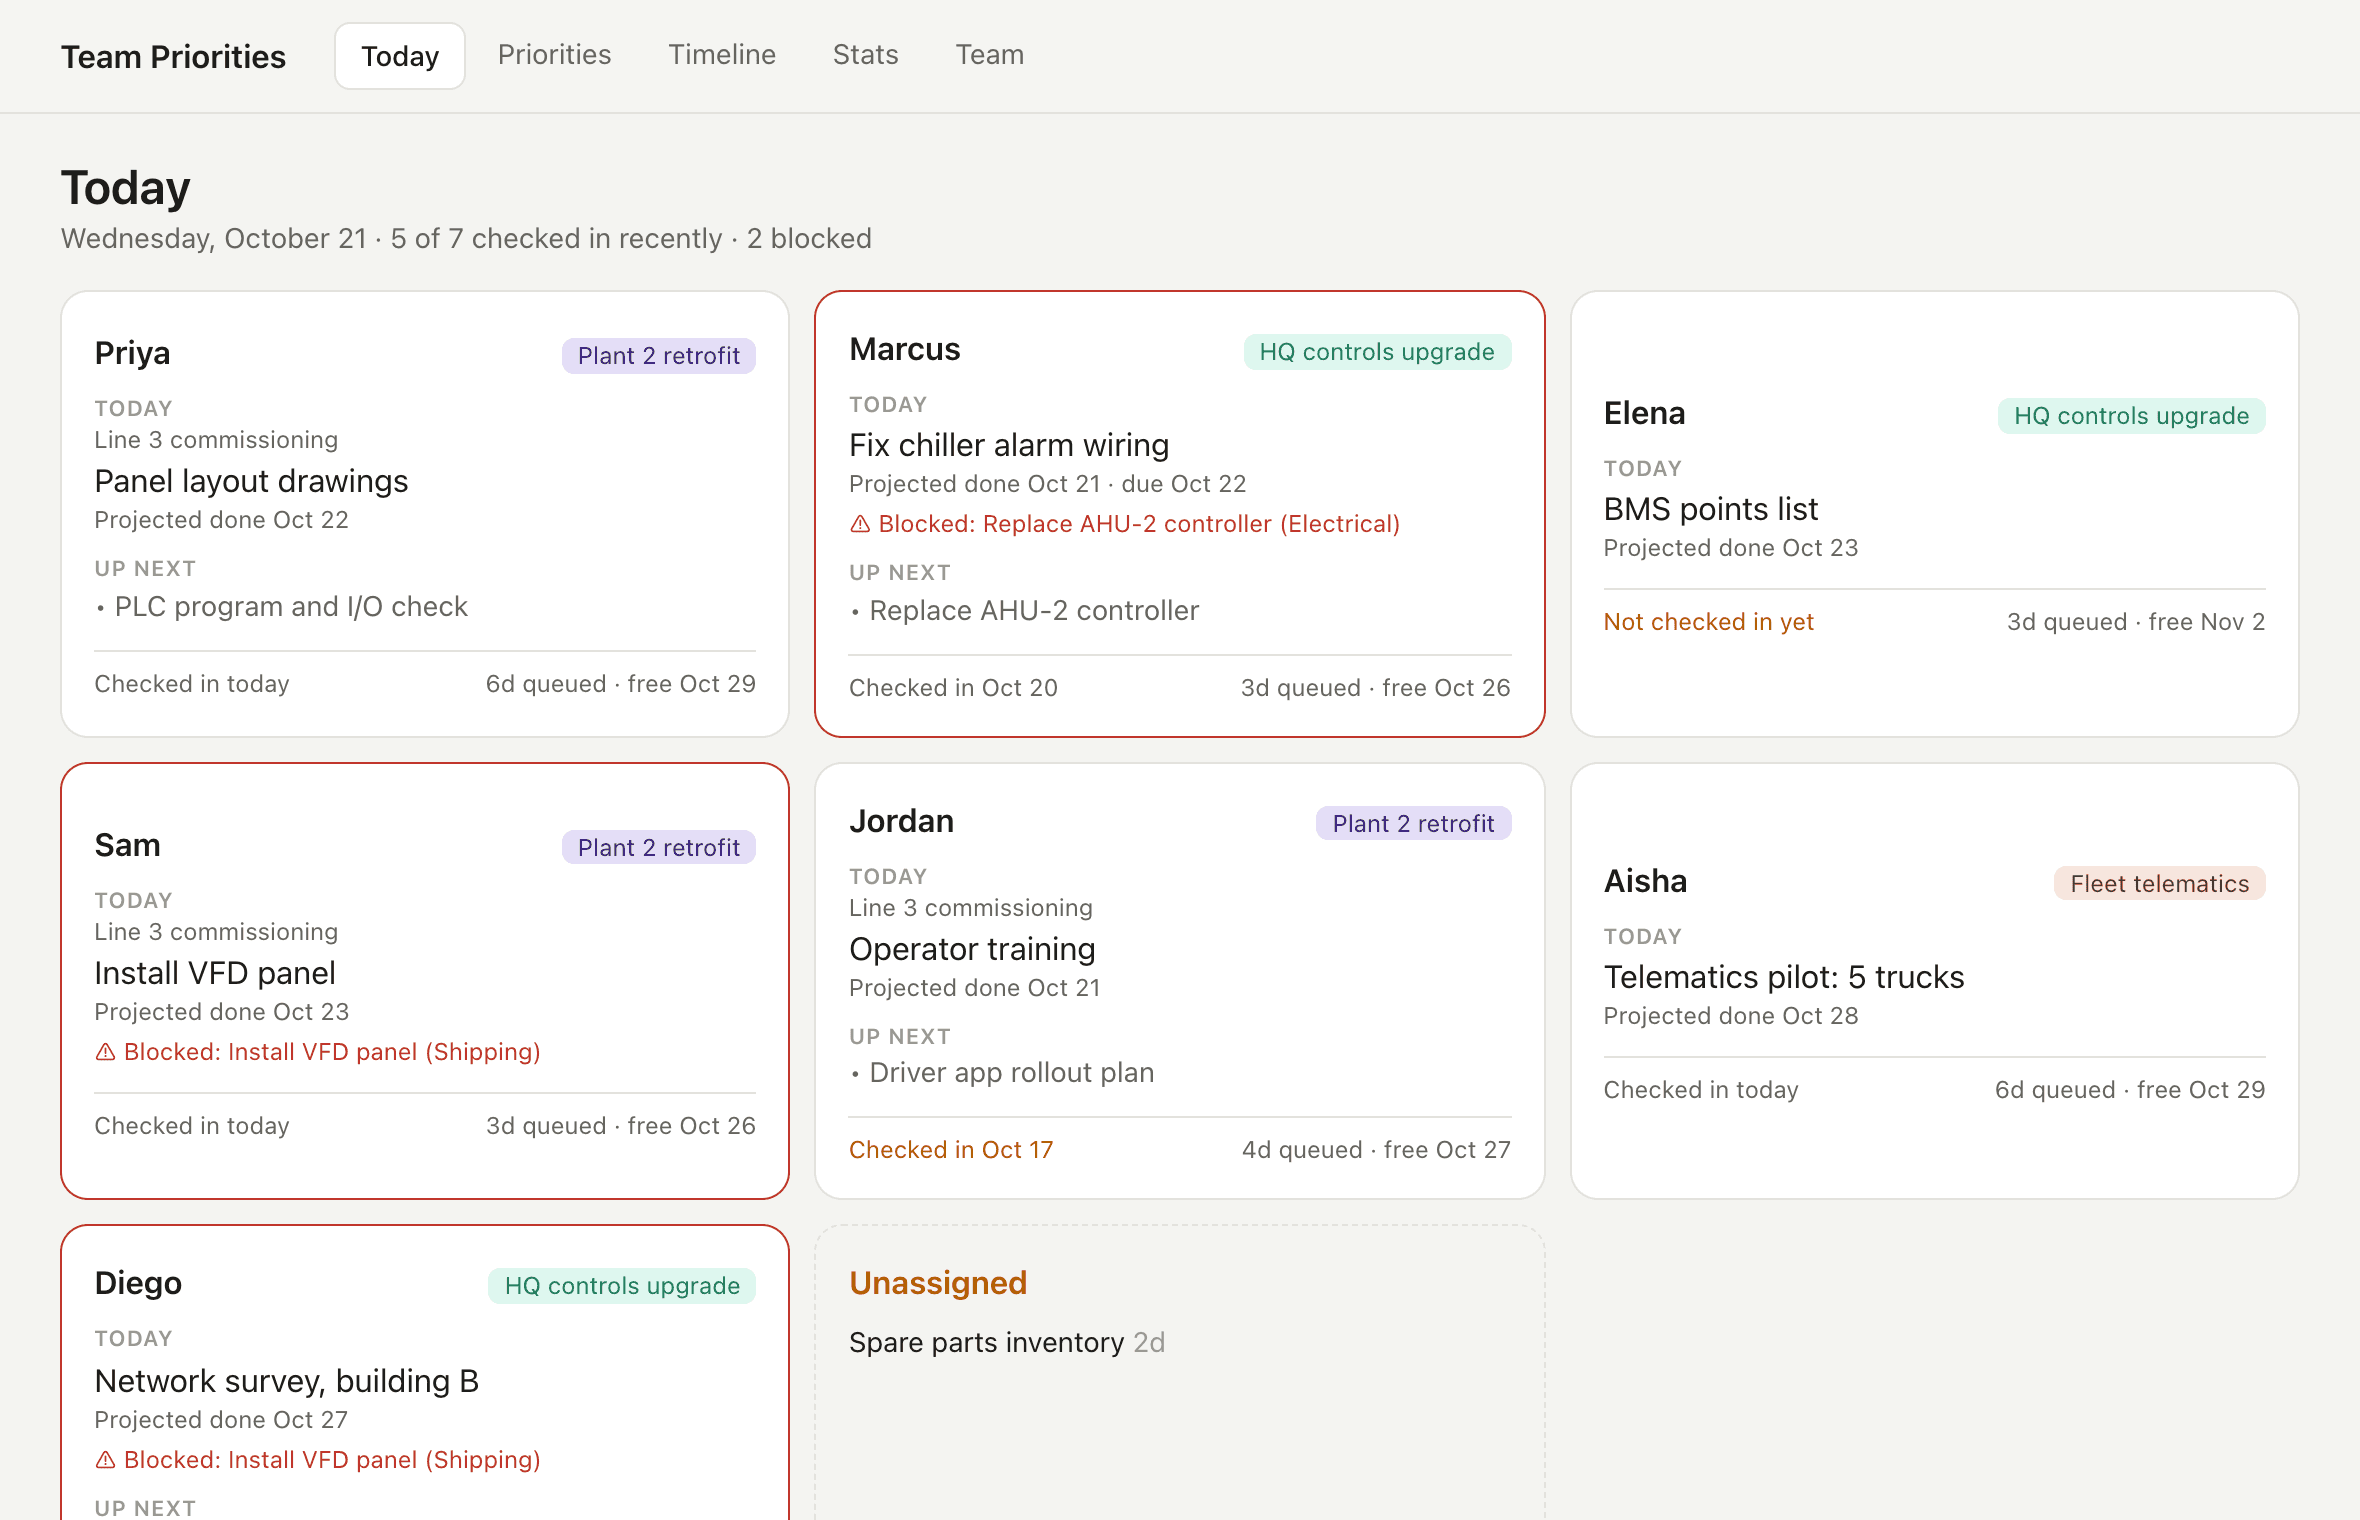Switch to the Priorities tab
This screenshot has height=1520, width=2360.
(554, 55)
